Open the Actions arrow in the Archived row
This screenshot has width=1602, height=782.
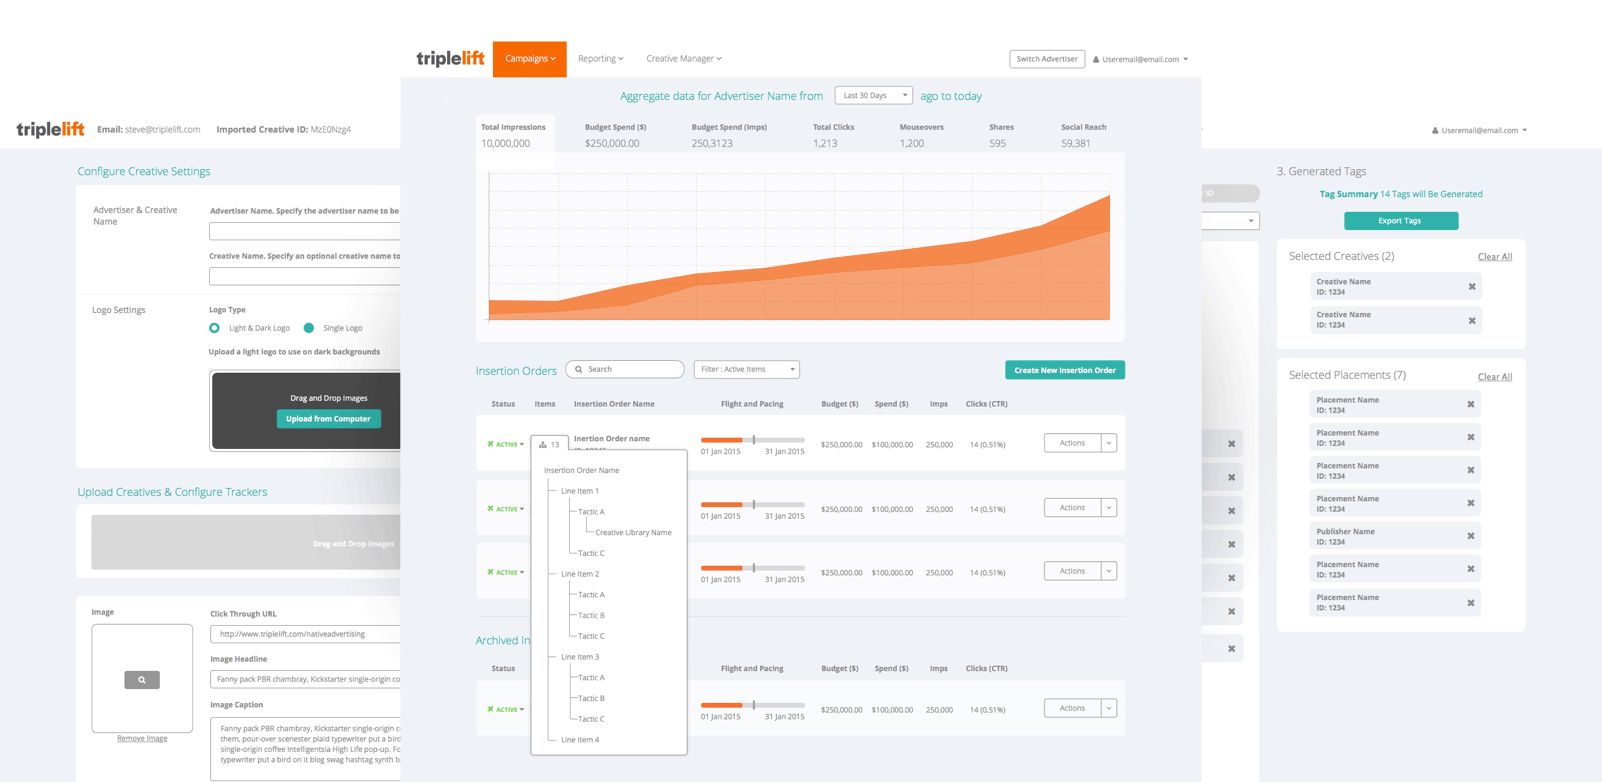point(1108,708)
